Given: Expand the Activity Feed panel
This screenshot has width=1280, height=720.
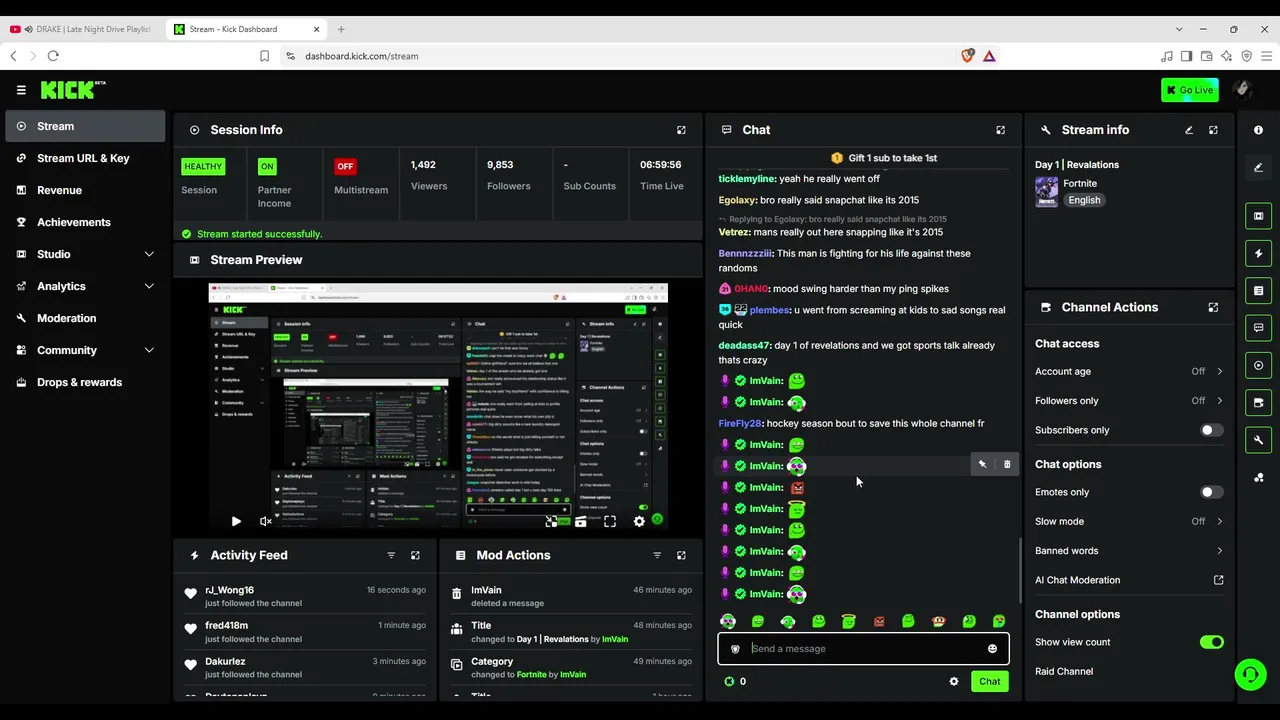Looking at the screenshot, I should 415,555.
